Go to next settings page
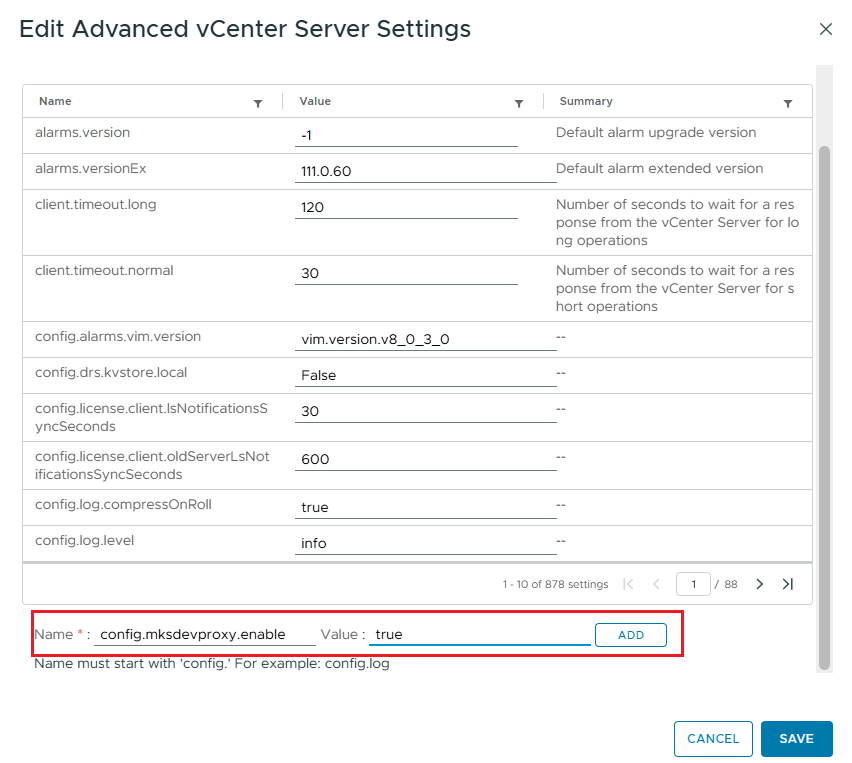852x763 pixels. click(x=759, y=584)
